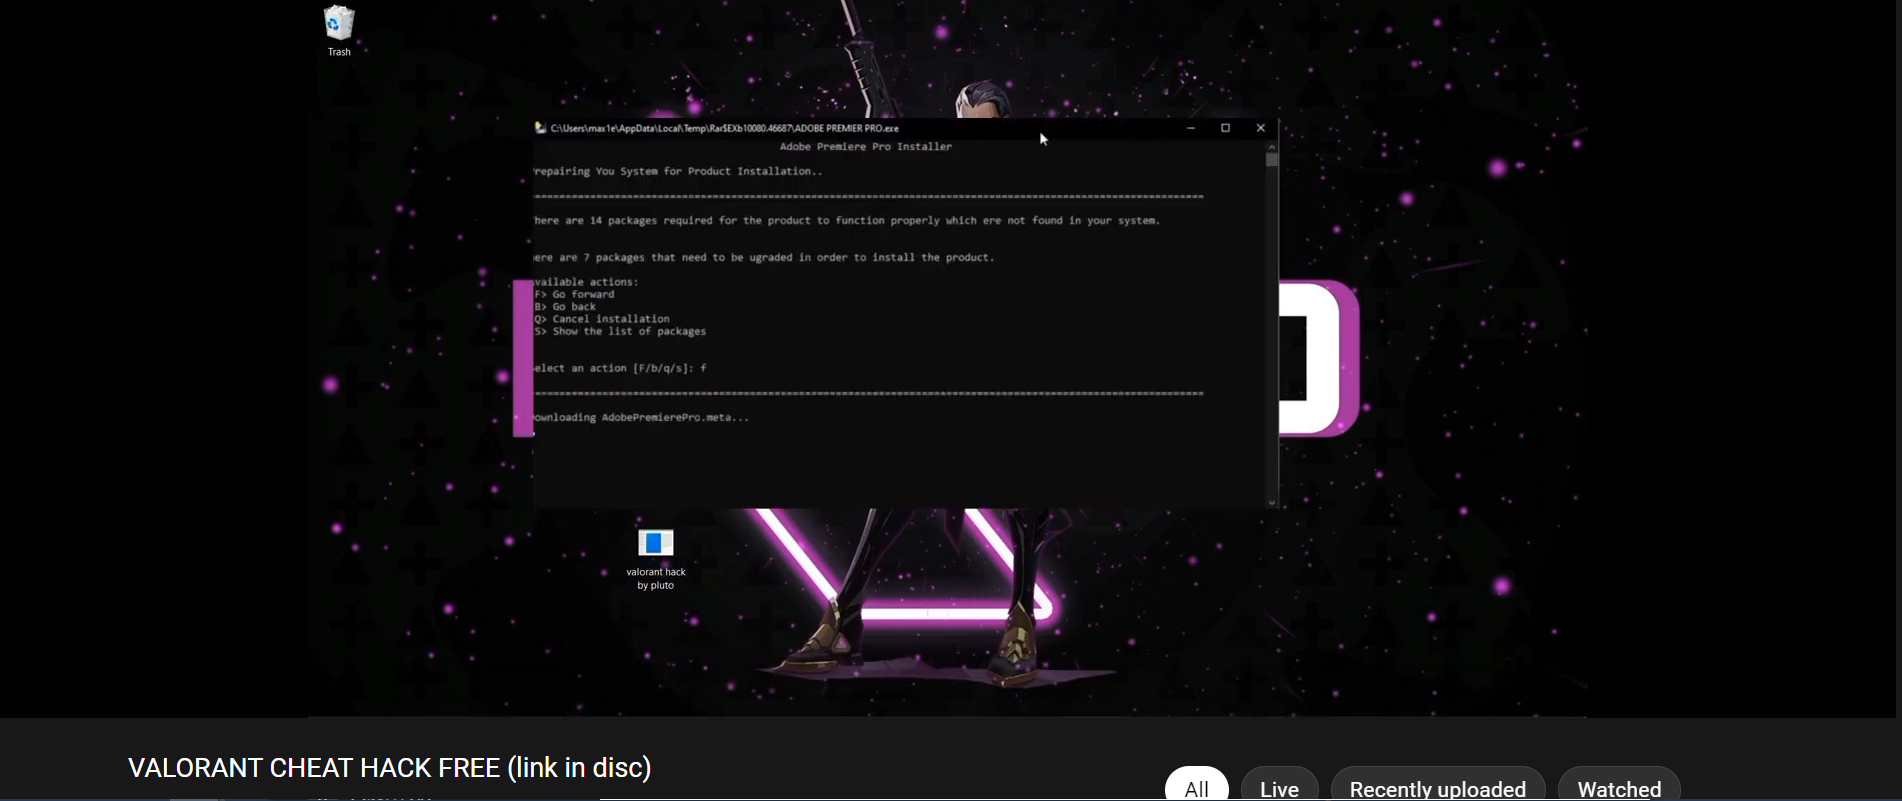Click the '14 packages required' message line
Screen dimensions: 1902x801
pos(847,221)
